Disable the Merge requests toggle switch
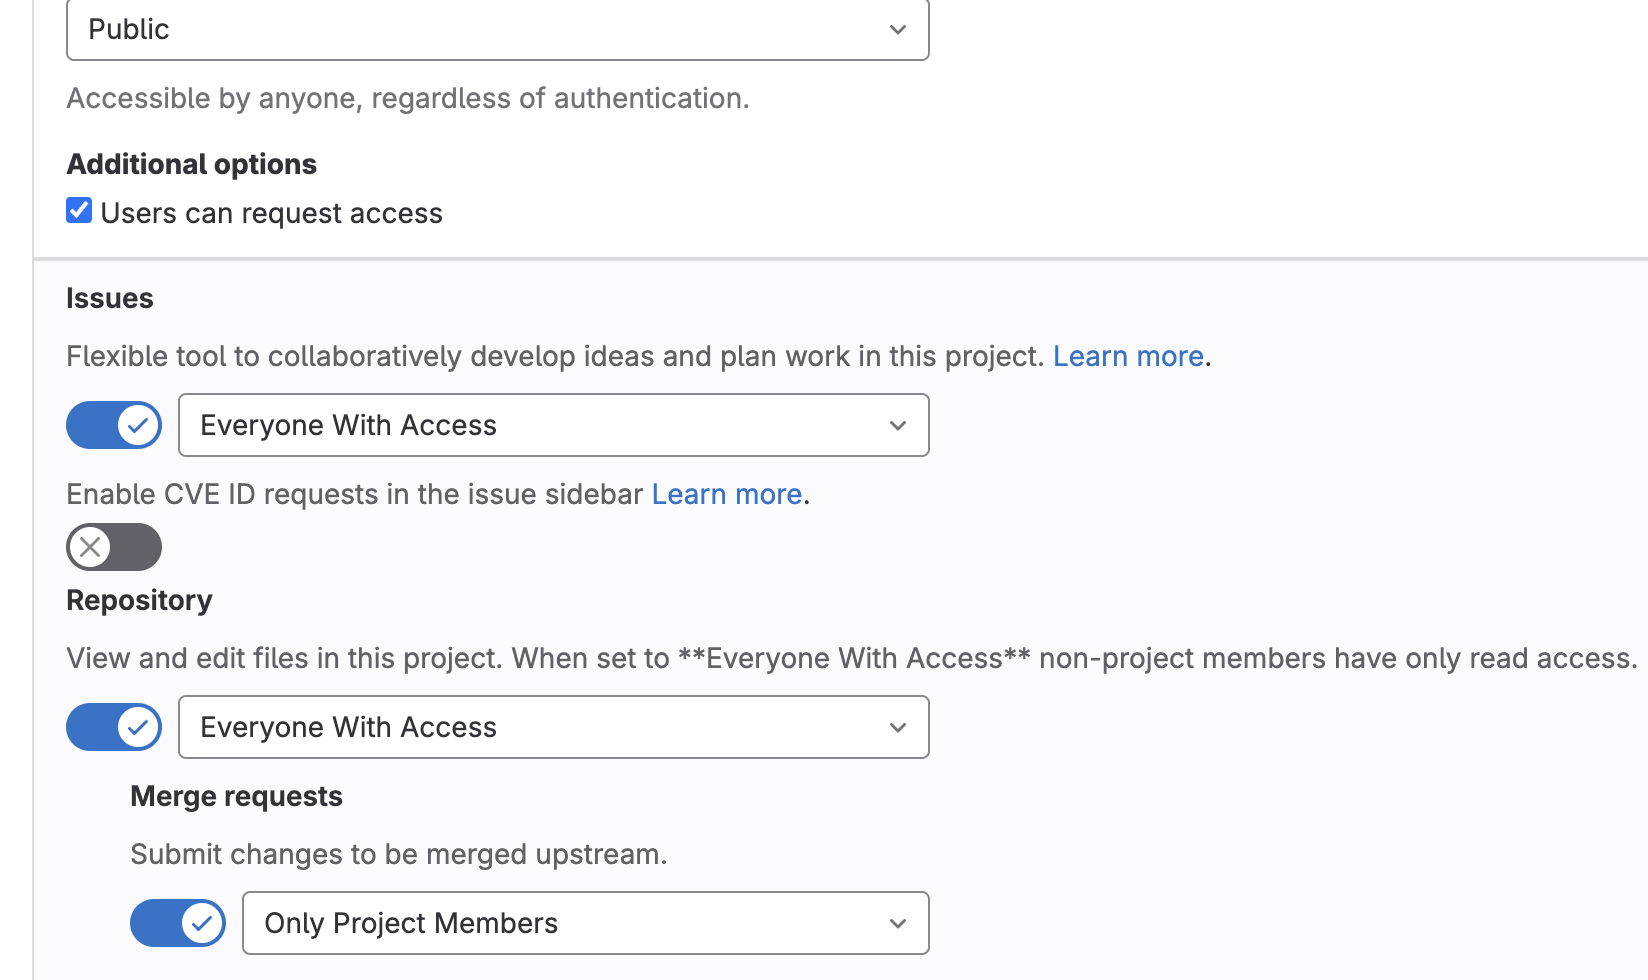The height and width of the screenshot is (980, 1648). pyautogui.click(x=177, y=924)
